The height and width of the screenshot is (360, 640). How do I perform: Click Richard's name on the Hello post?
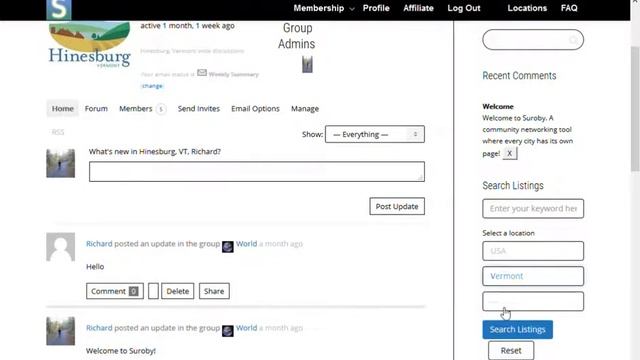pos(99,244)
